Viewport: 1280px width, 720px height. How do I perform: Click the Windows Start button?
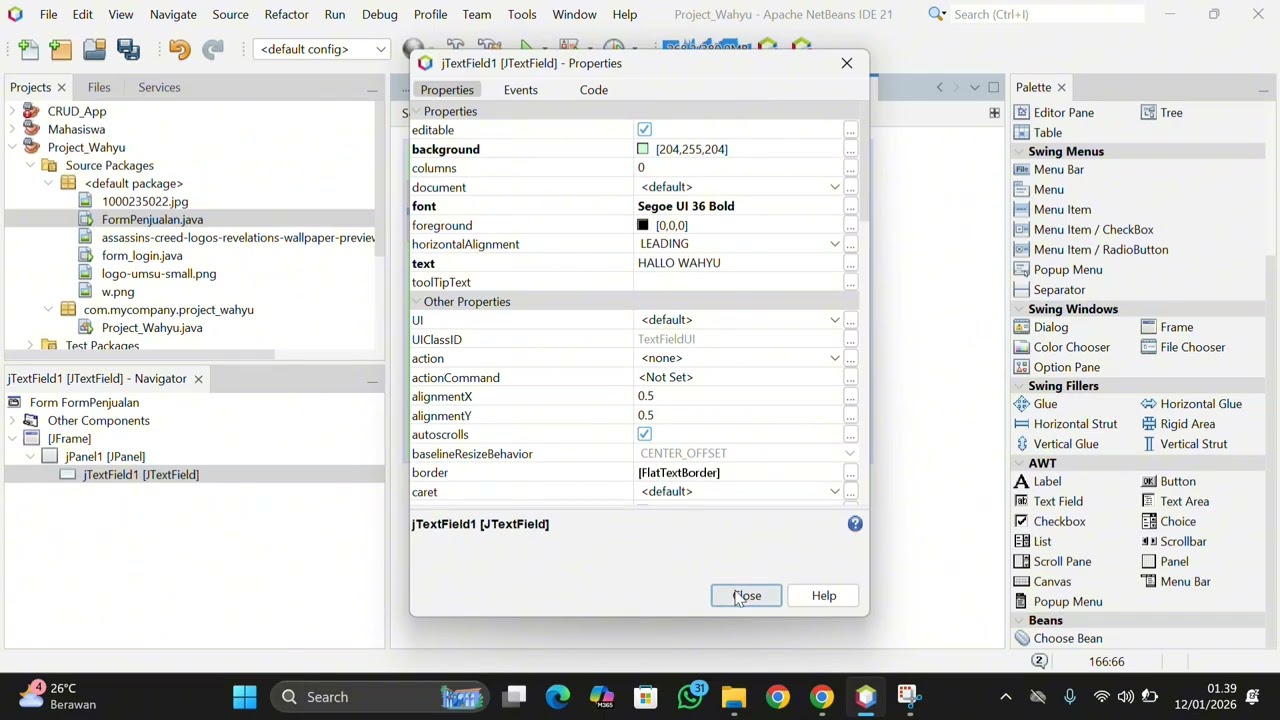245,697
